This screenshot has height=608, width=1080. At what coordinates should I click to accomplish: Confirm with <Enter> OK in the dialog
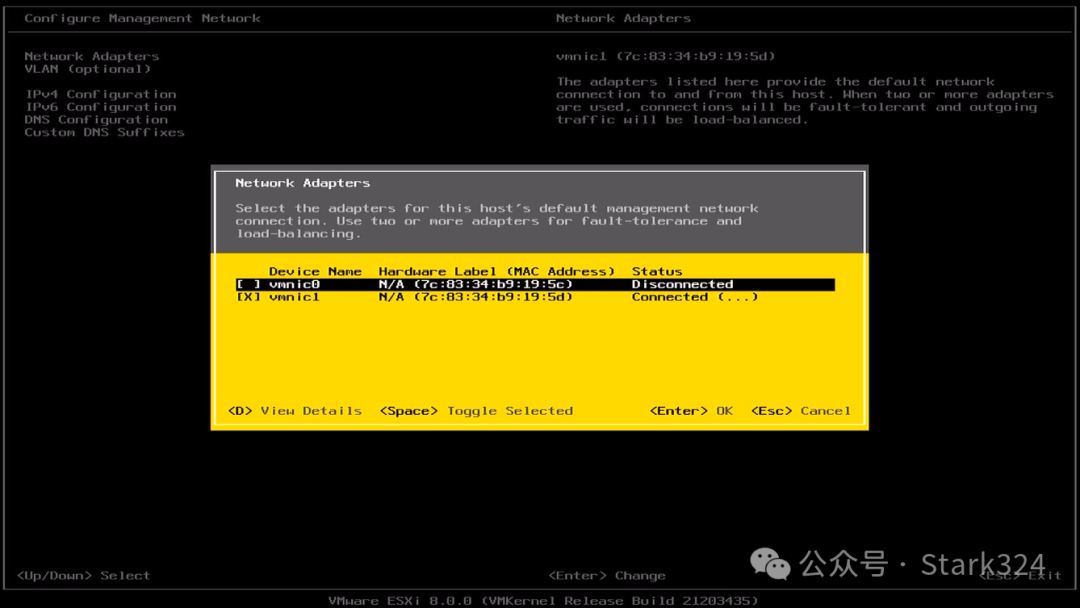click(x=692, y=411)
